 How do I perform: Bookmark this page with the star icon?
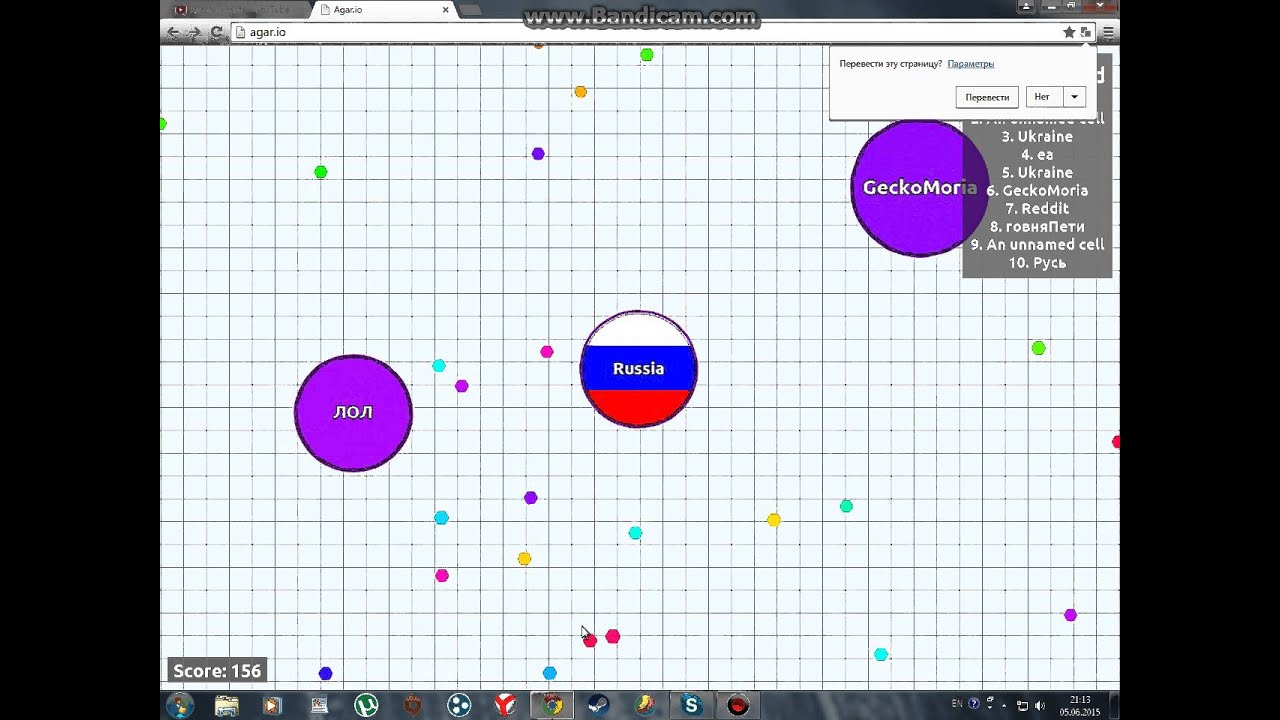coord(1069,32)
